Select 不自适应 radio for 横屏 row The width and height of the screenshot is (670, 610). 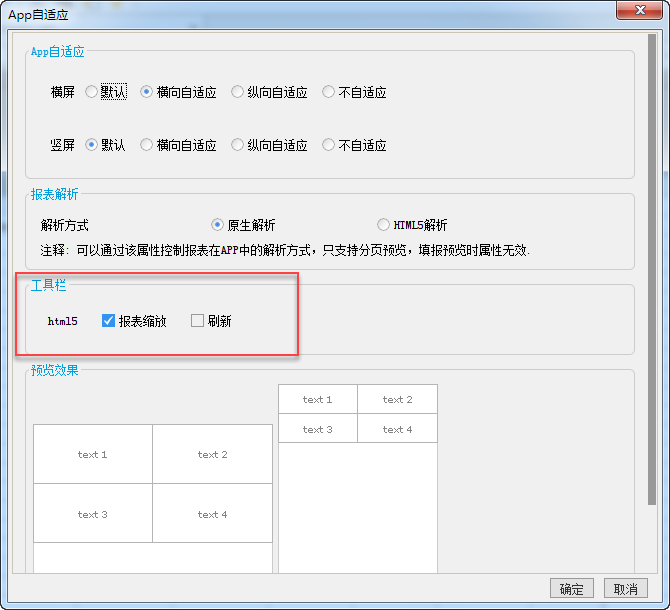(328, 92)
